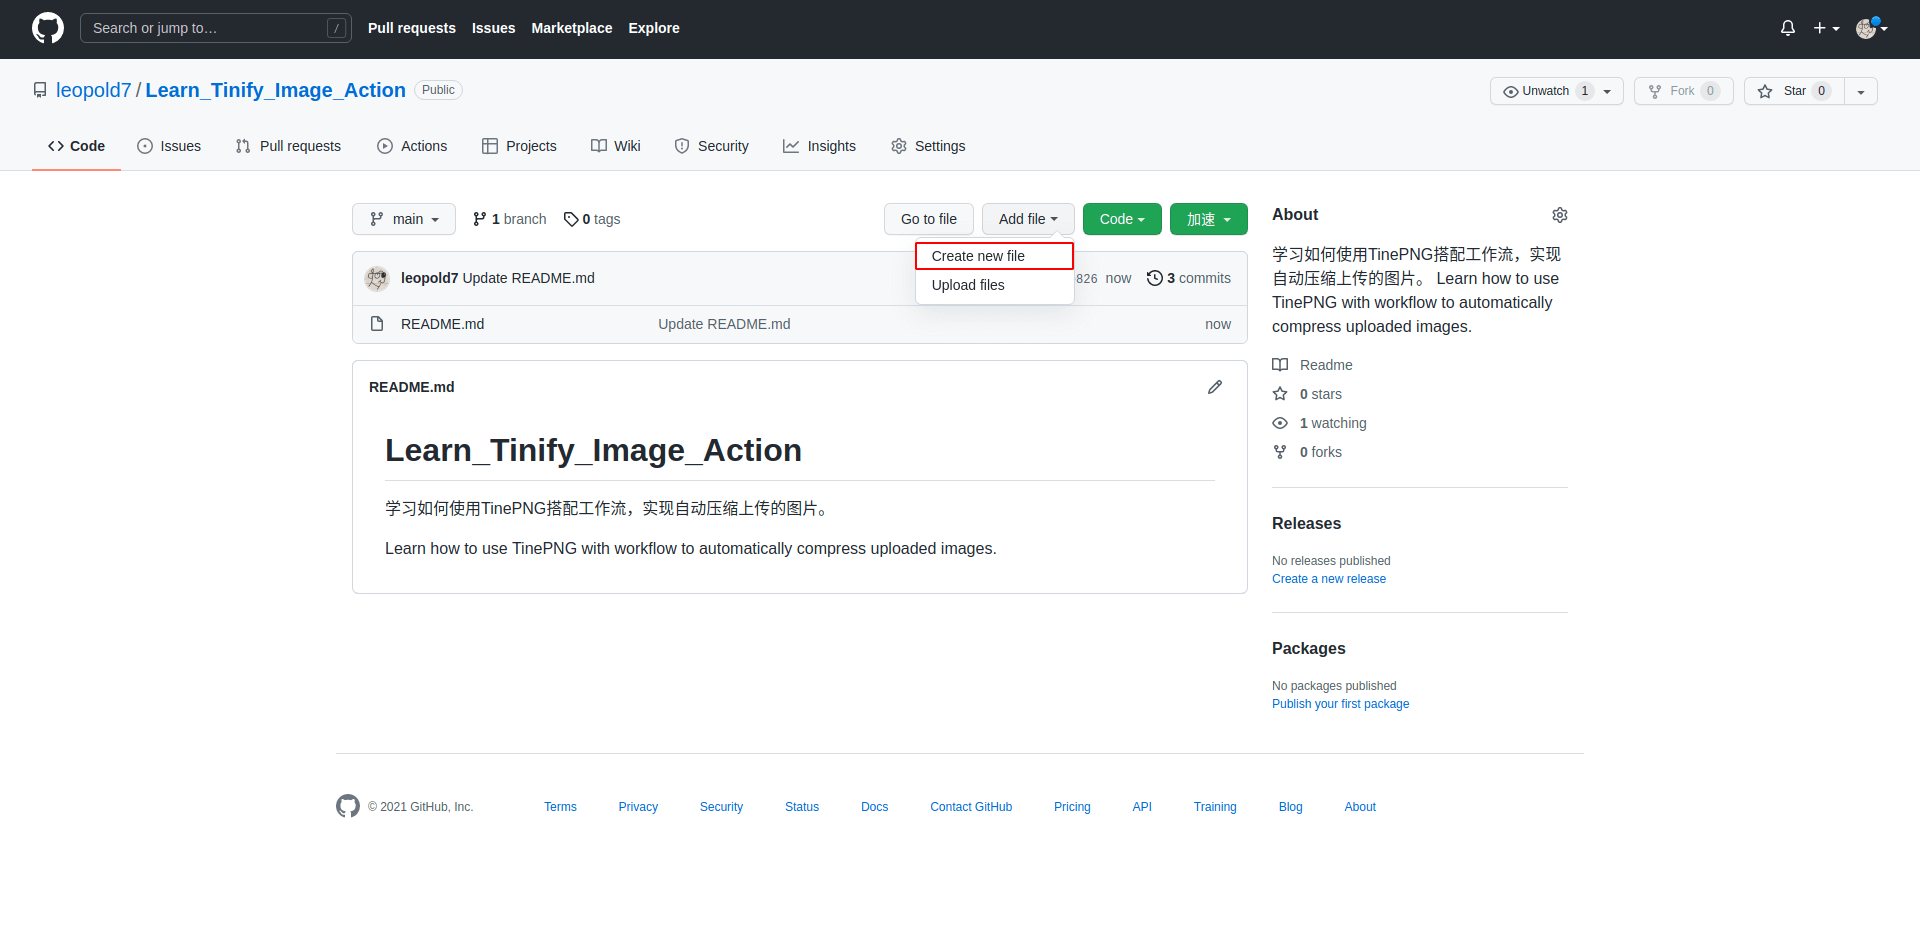Open the 加速 dropdown button
Image resolution: width=1920 pixels, height=945 pixels.
[1208, 219]
